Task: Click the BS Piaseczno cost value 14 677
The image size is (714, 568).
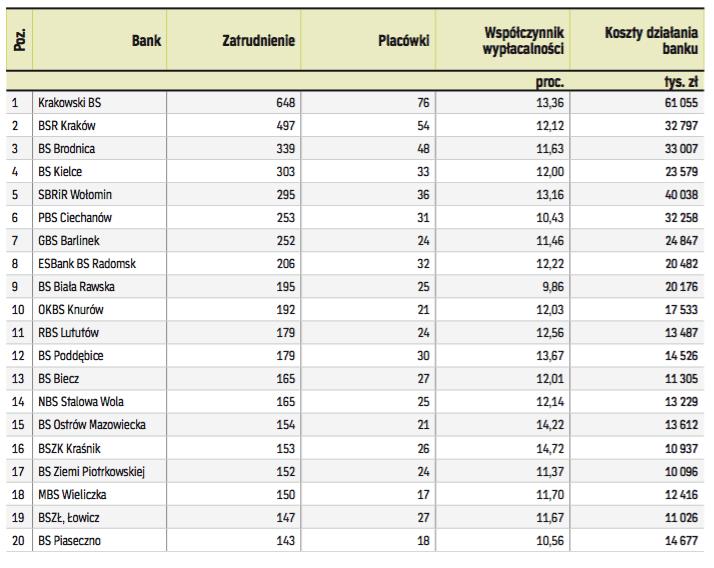Action: click(676, 541)
